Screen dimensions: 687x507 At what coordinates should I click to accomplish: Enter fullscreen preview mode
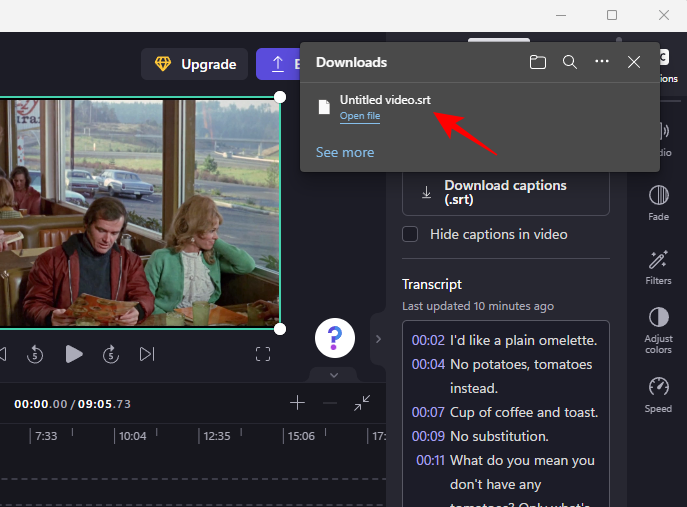[263, 353]
